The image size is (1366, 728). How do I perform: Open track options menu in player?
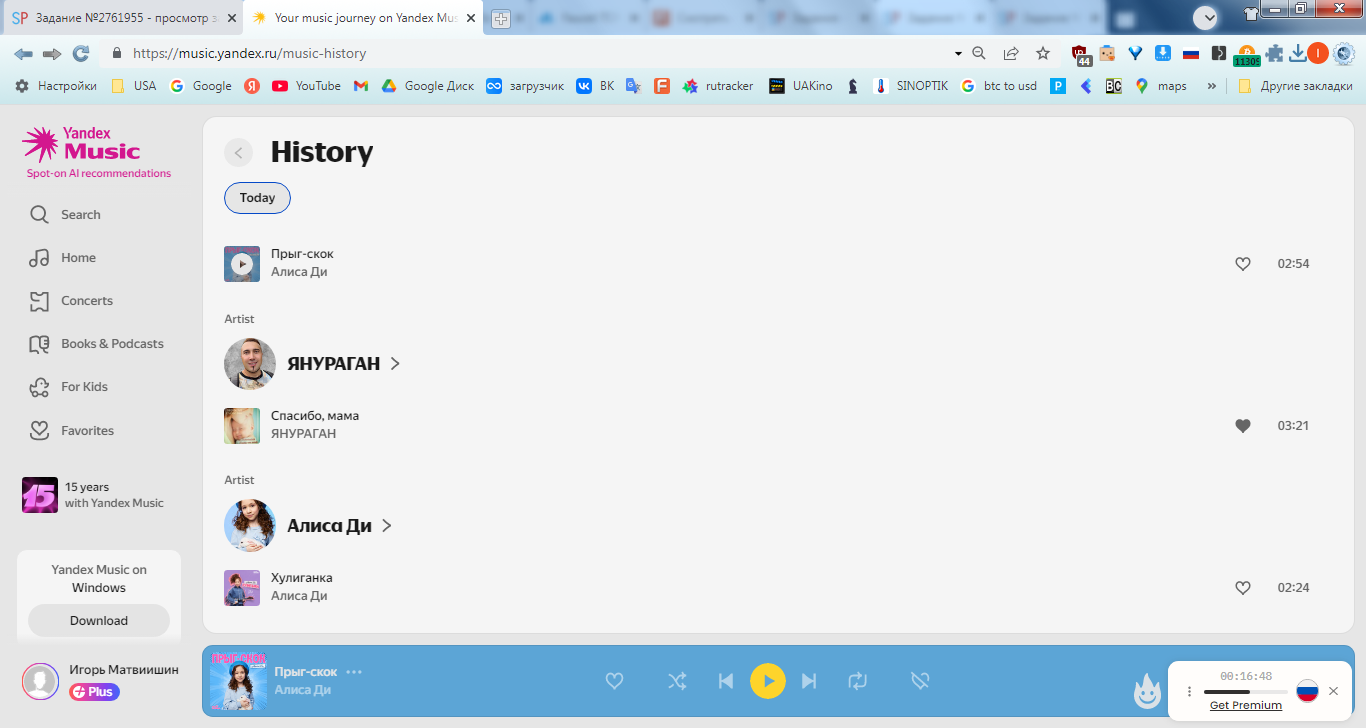[x=354, y=672]
